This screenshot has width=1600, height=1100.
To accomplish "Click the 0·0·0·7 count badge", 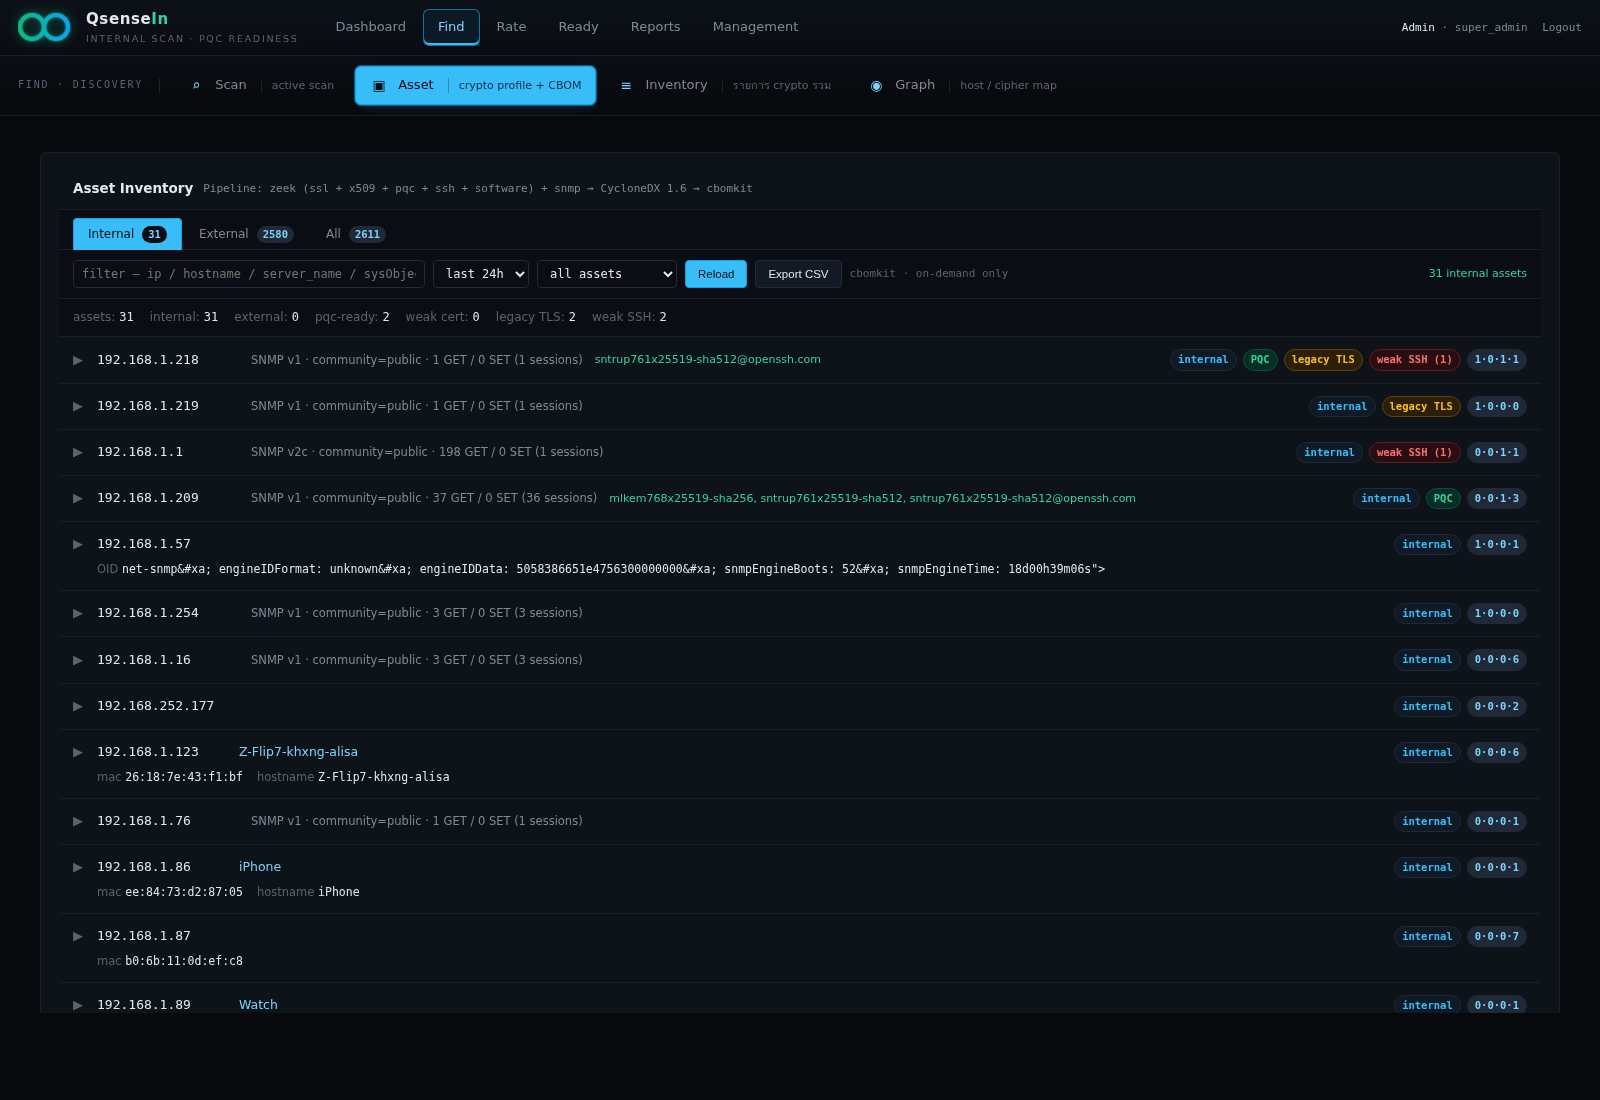I will (1496, 936).
